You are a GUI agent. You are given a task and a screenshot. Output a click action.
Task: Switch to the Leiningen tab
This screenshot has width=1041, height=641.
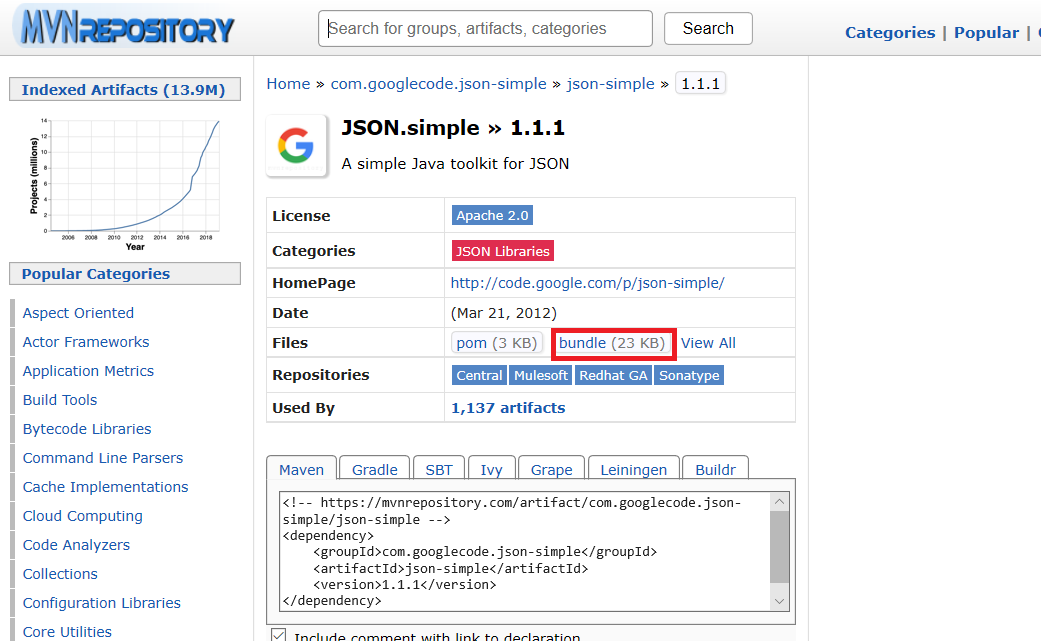(633, 468)
